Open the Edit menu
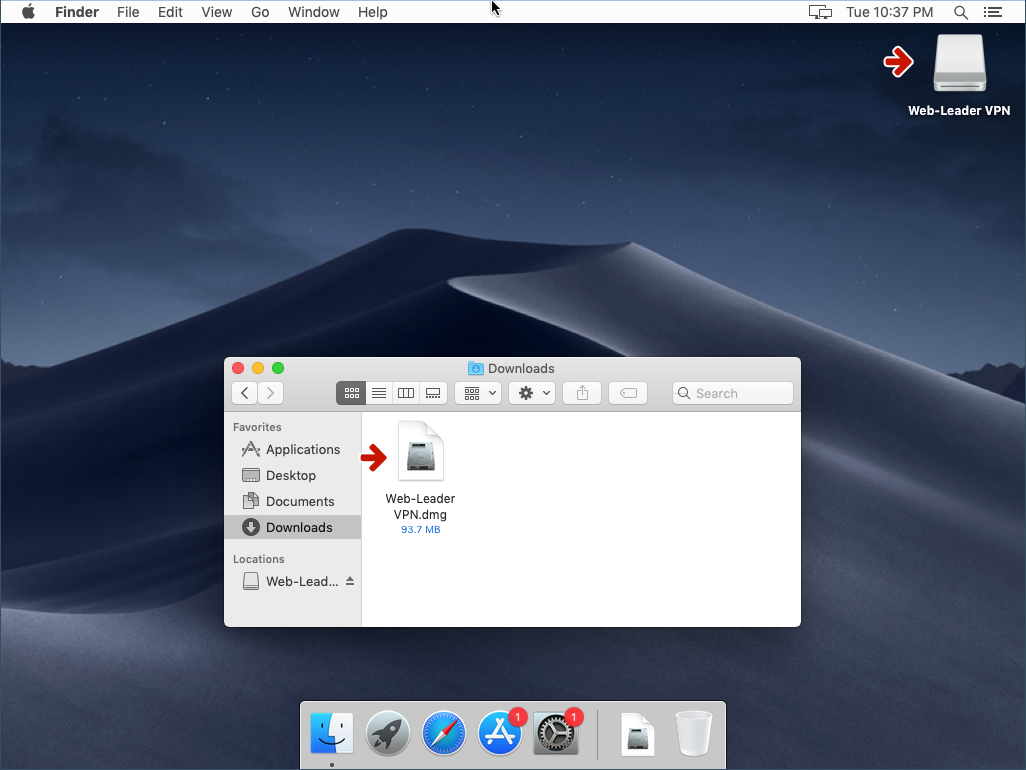This screenshot has height=770, width=1026. [x=170, y=12]
